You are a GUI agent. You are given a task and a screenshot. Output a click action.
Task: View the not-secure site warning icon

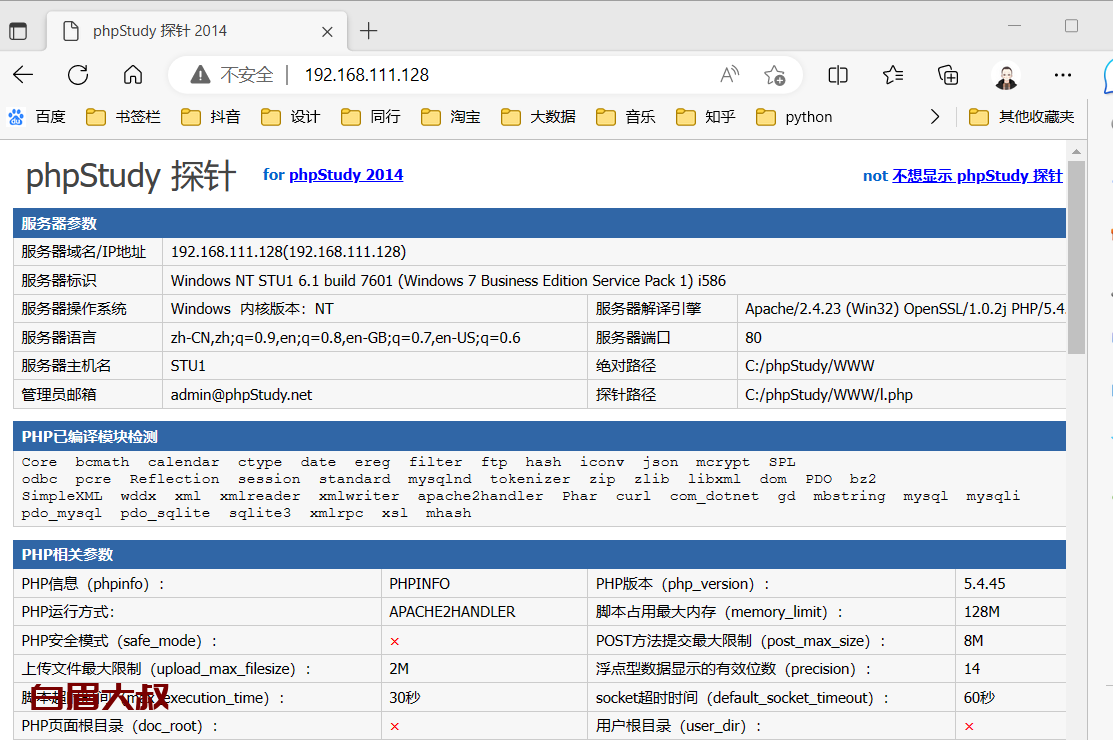pos(201,74)
